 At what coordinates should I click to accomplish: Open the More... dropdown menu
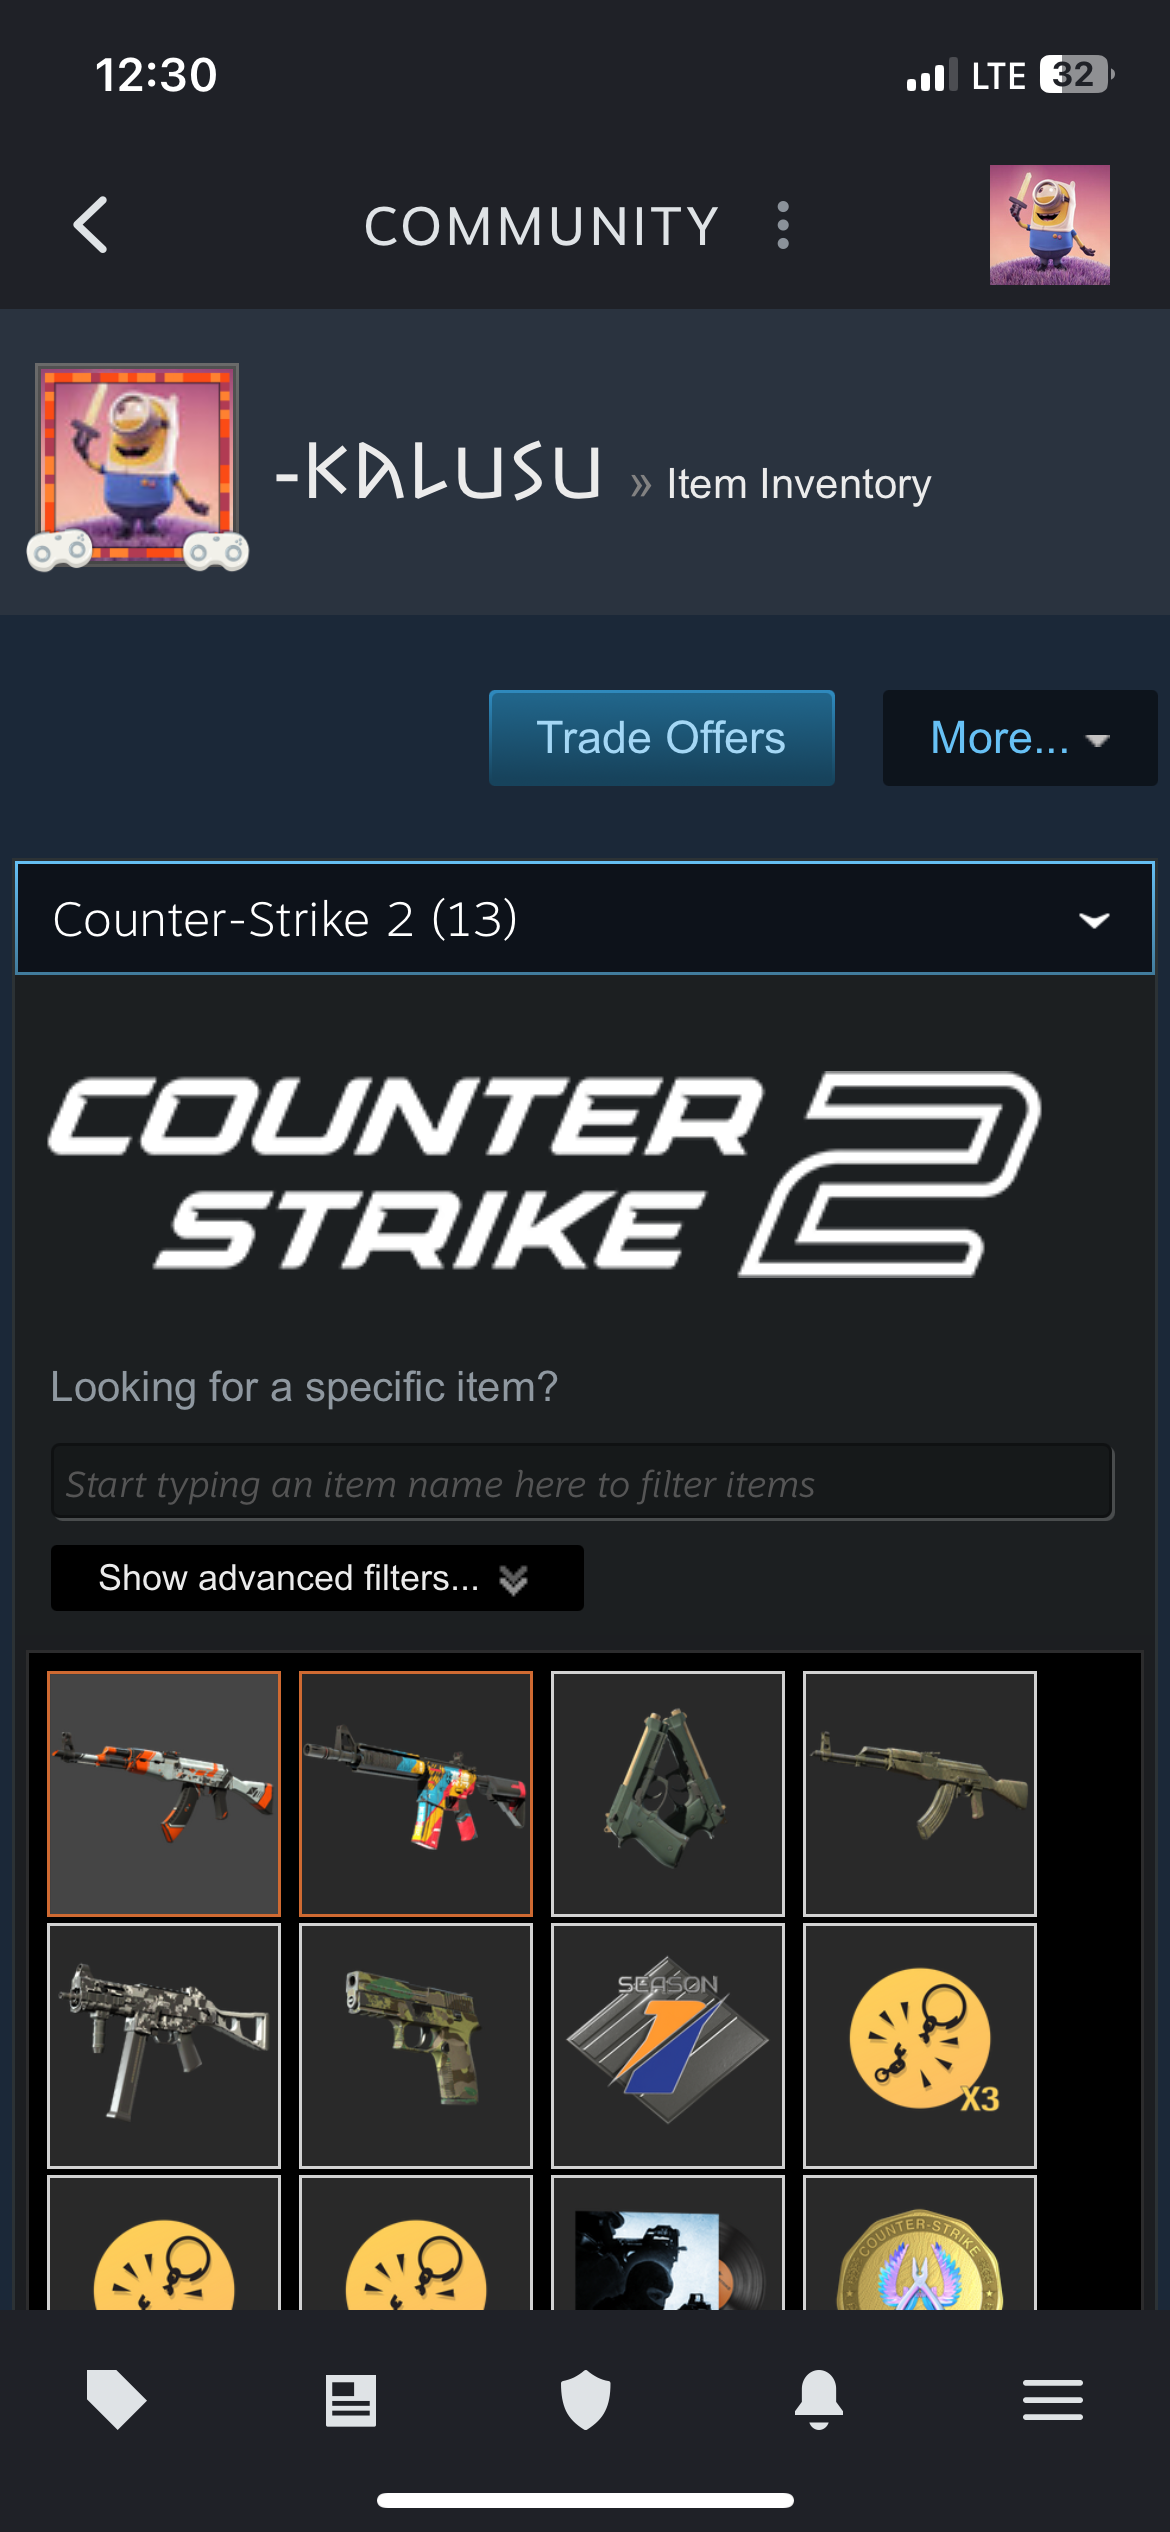(1020, 738)
